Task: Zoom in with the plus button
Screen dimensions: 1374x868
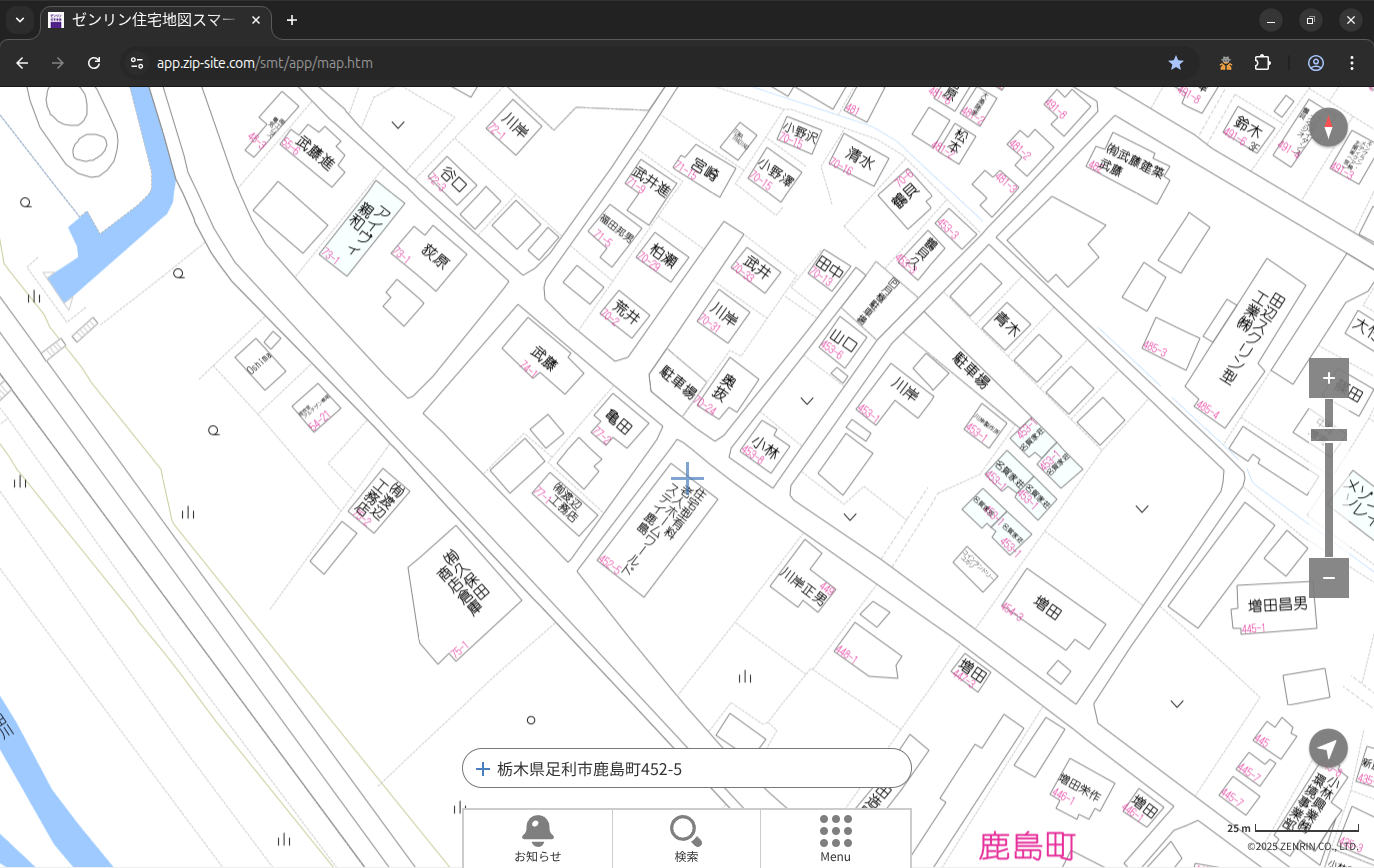Action: pos(1328,378)
